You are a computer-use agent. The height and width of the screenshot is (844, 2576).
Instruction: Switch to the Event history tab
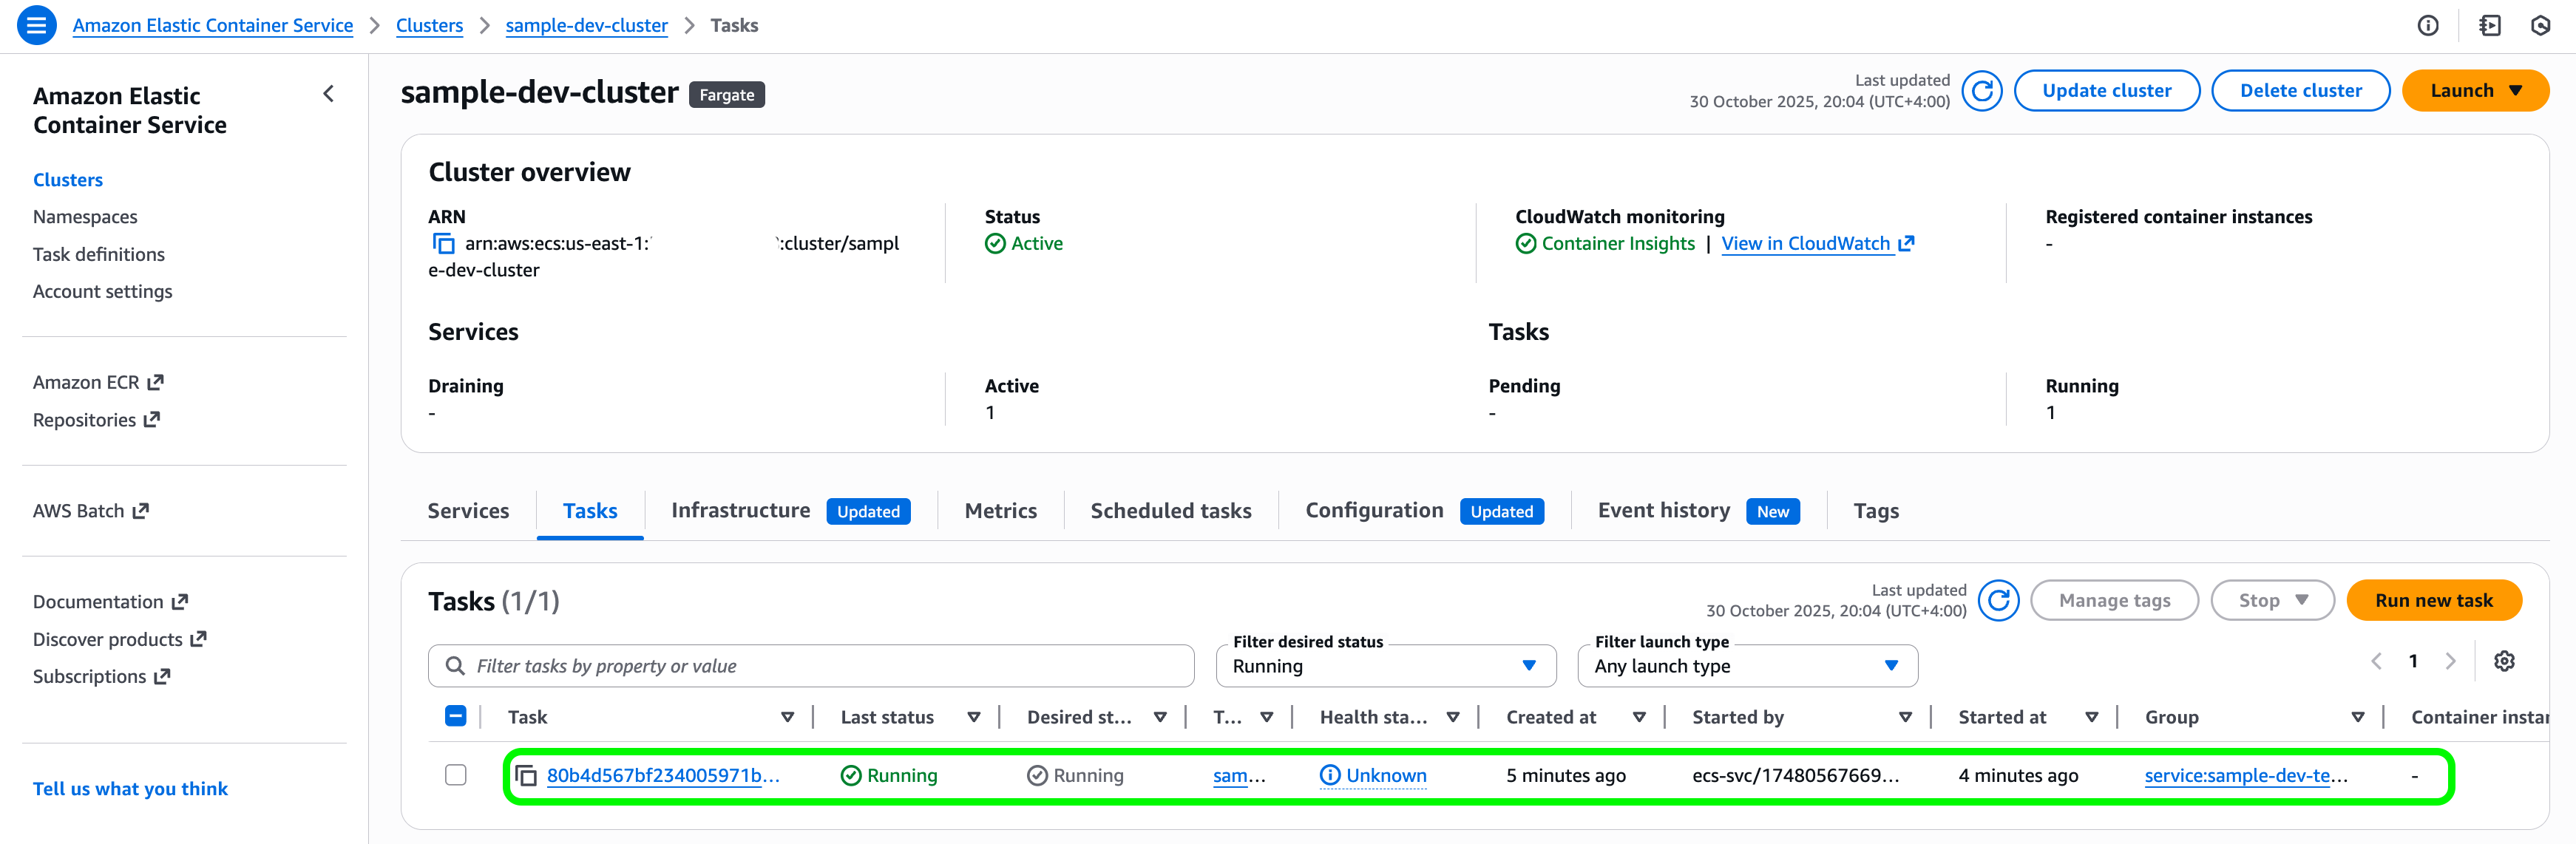click(1663, 511)
